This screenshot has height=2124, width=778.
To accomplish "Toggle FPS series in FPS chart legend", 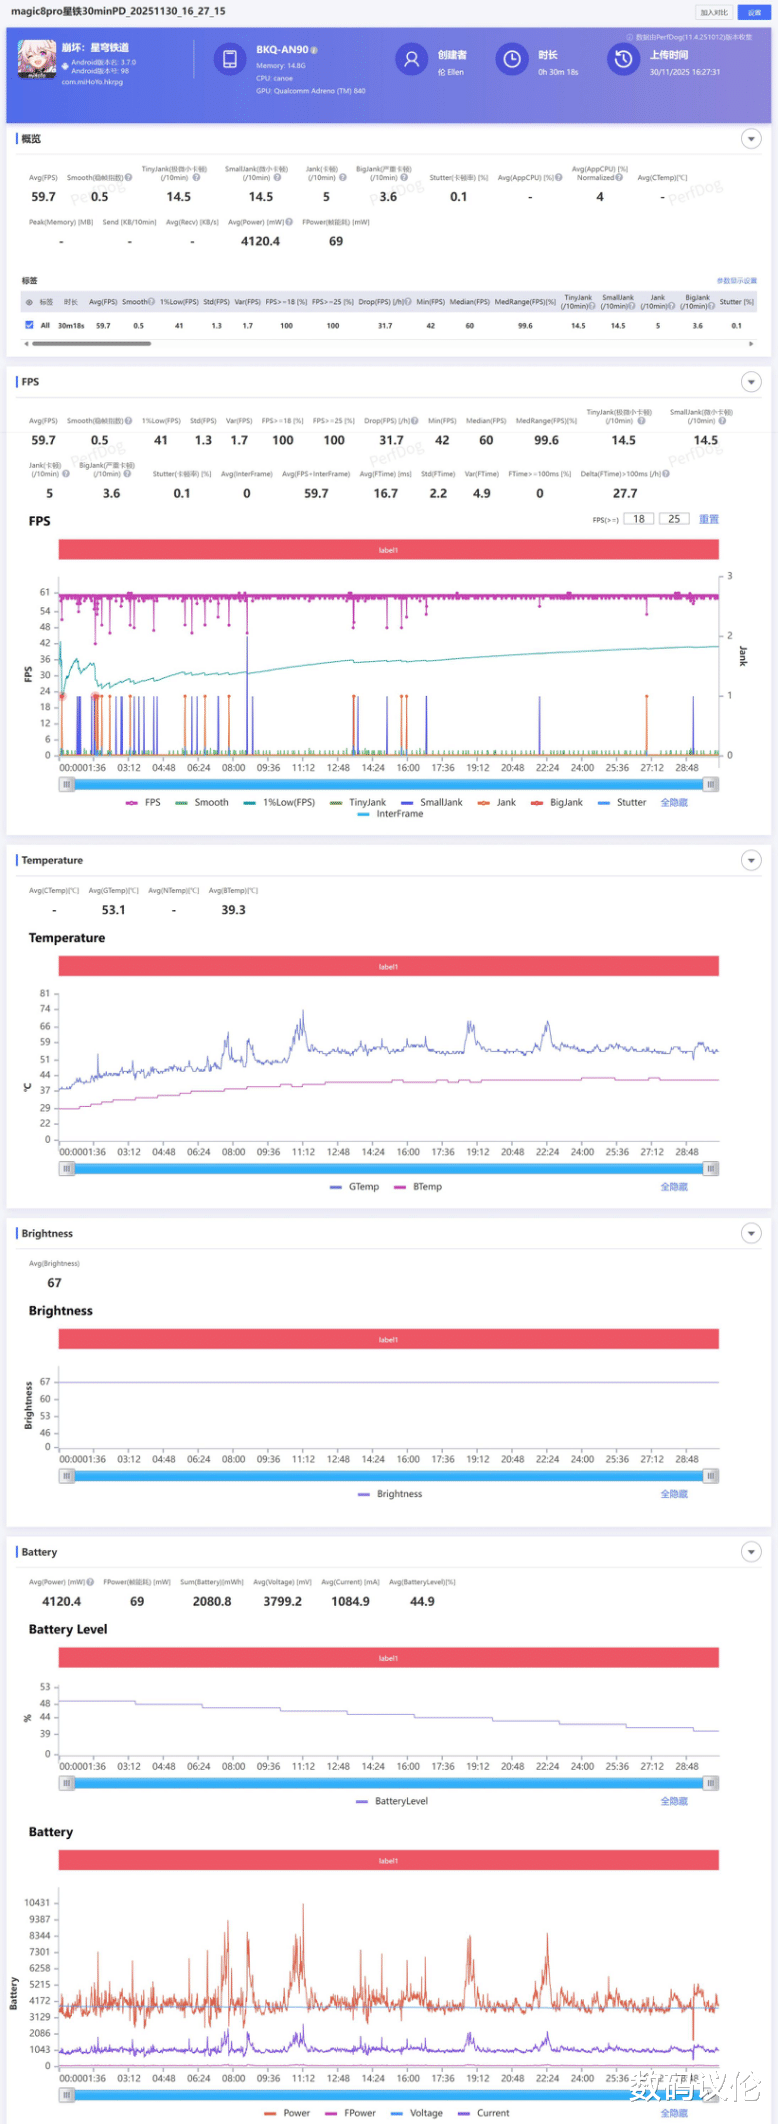I will pyautogui.click(x=143, y=803).
